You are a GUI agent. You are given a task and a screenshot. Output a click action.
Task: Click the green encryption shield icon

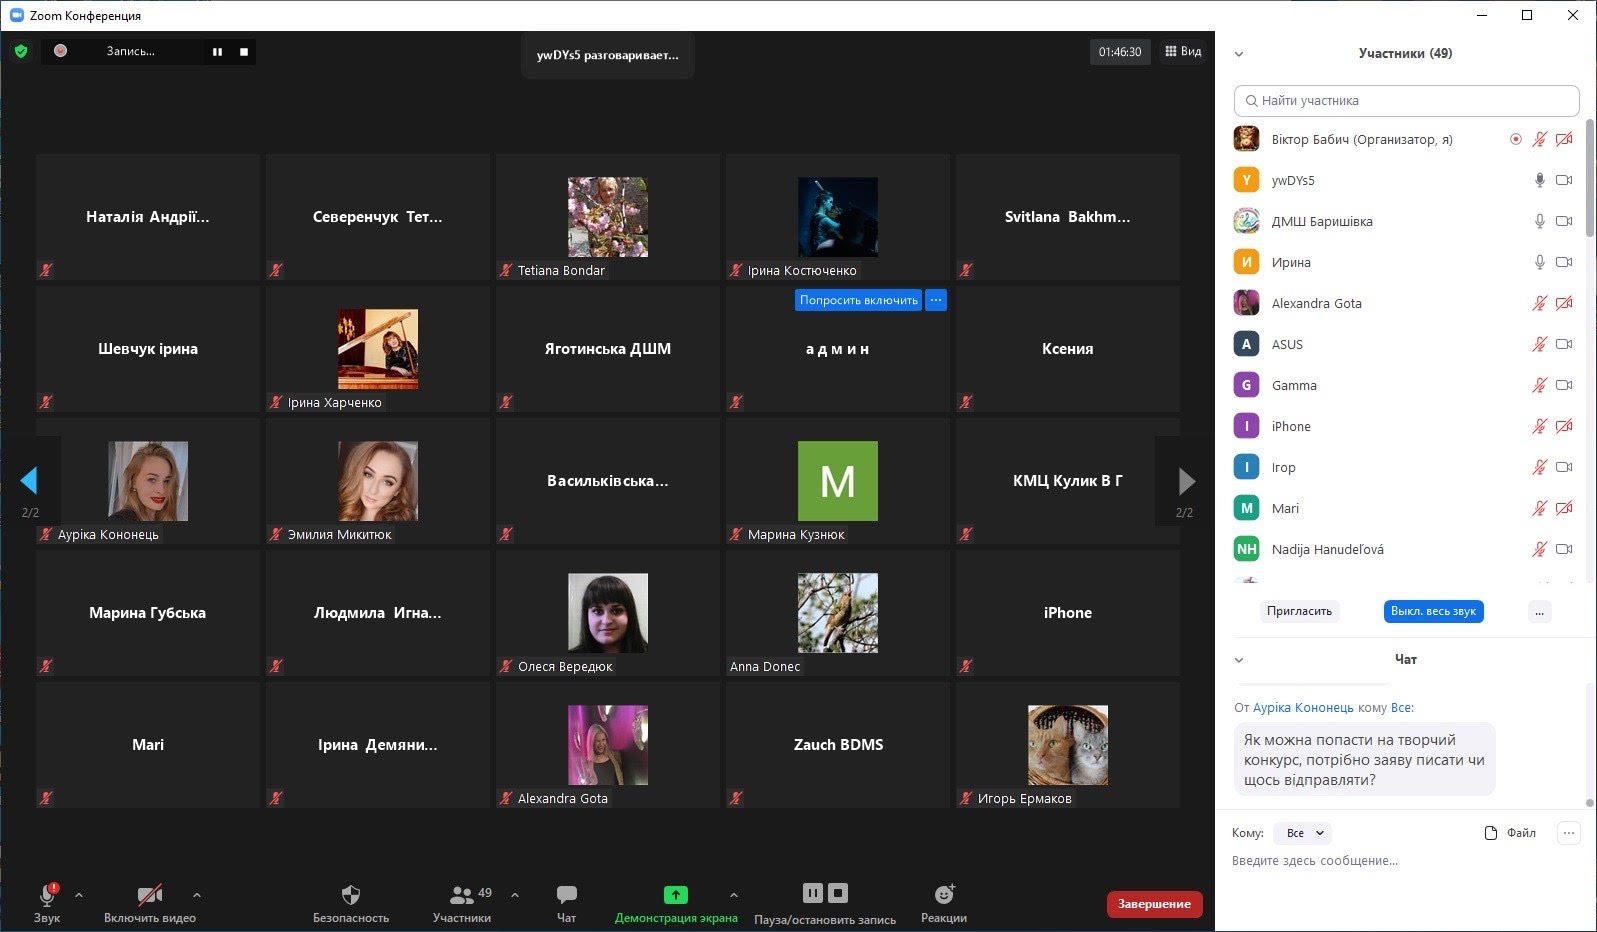tap(21, 51)
